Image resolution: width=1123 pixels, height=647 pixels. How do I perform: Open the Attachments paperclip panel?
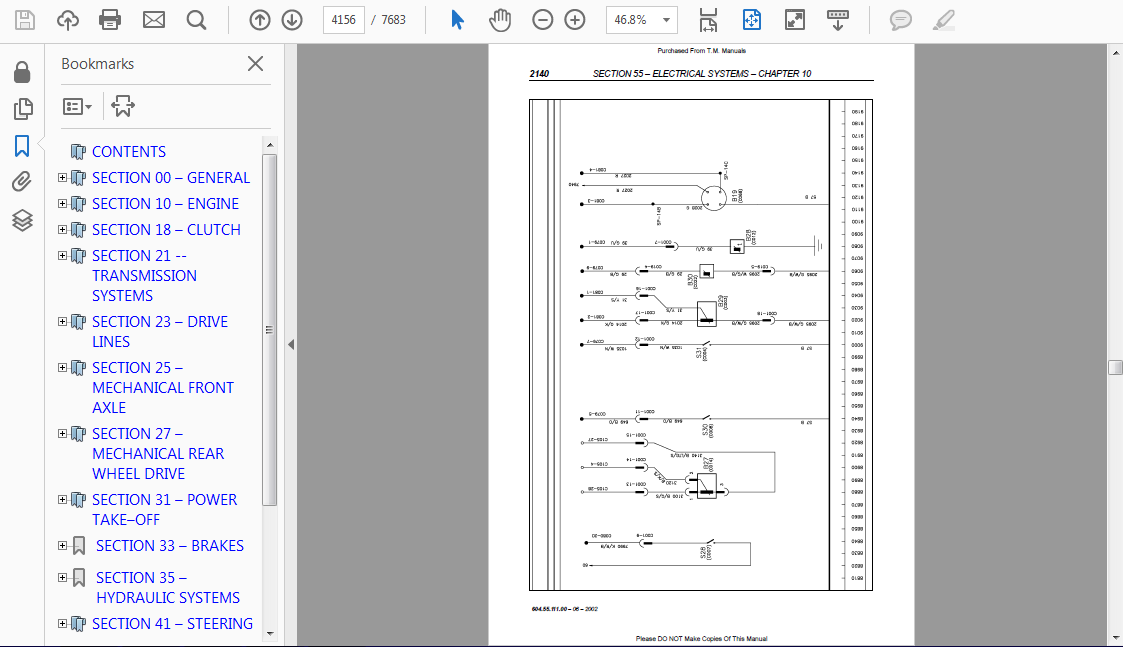coord(22,182)
